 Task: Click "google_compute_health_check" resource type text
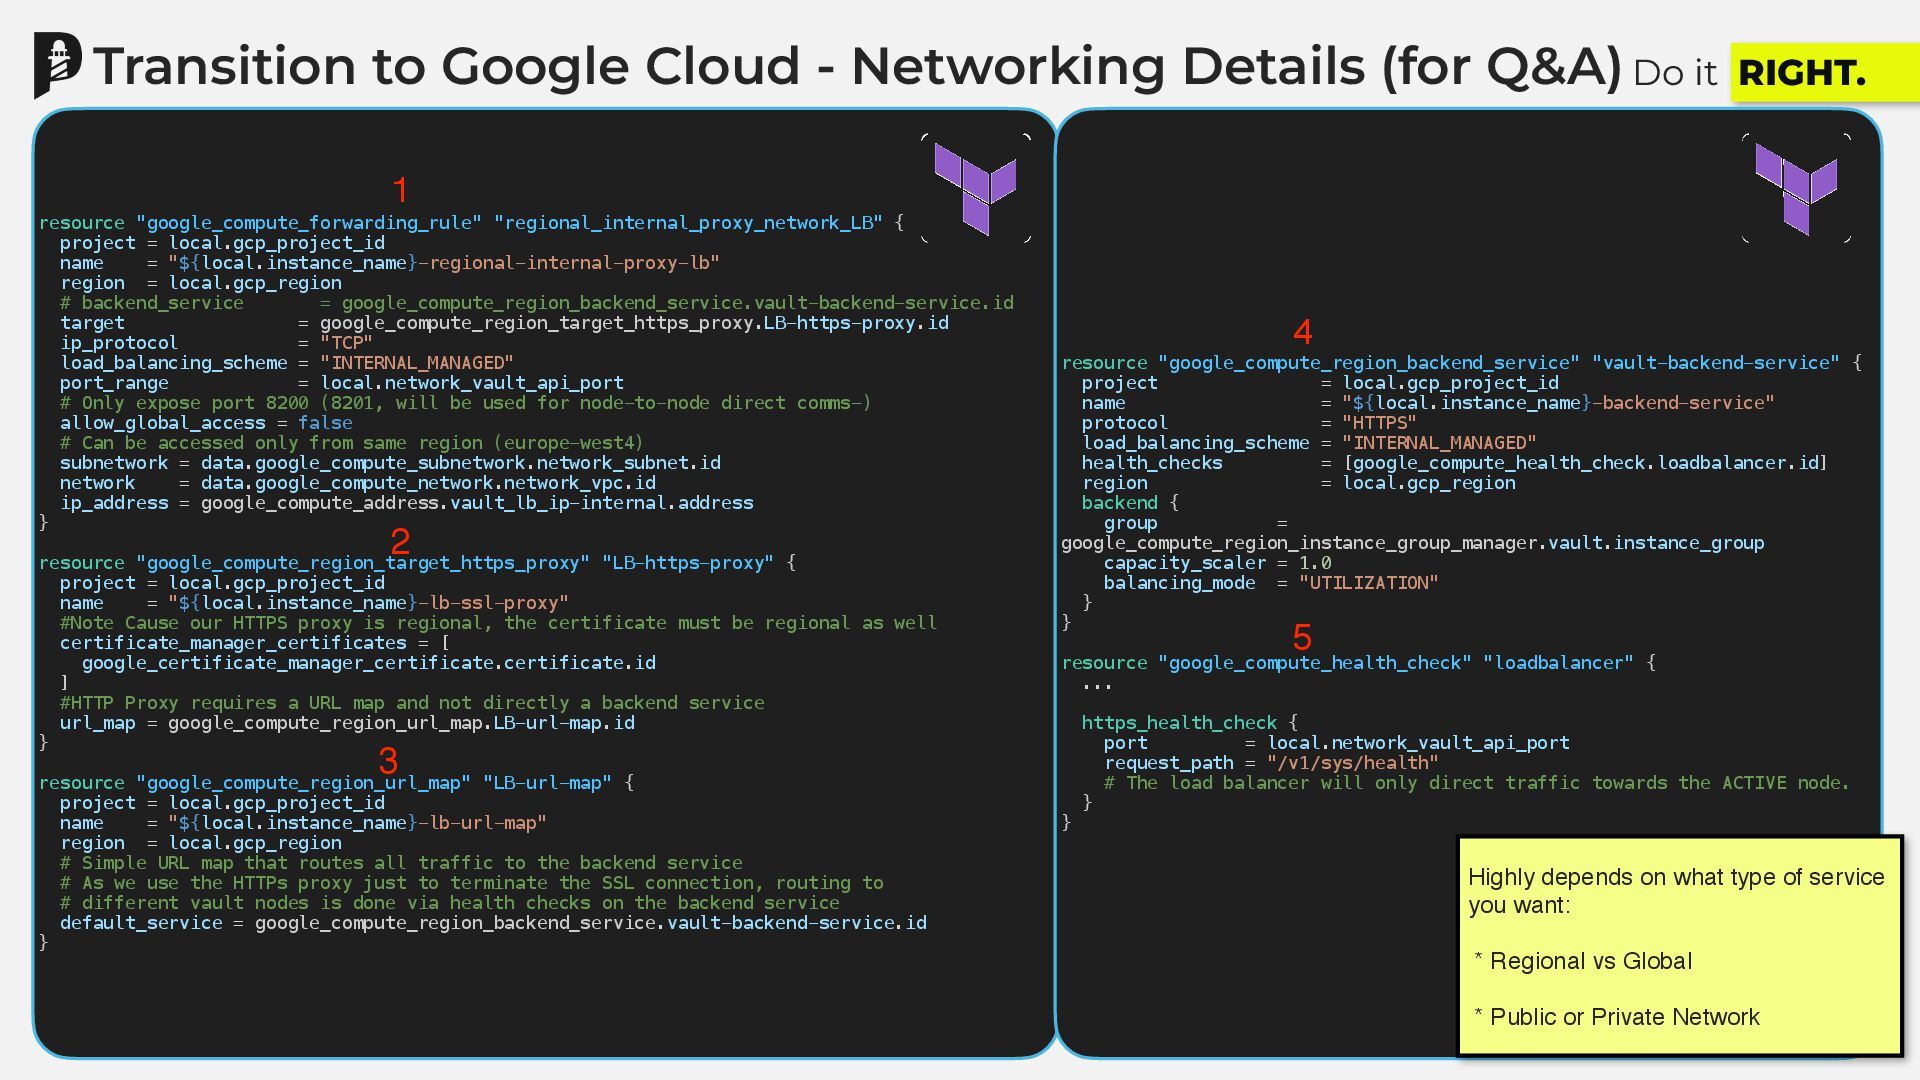click(x=1315, y=662)
